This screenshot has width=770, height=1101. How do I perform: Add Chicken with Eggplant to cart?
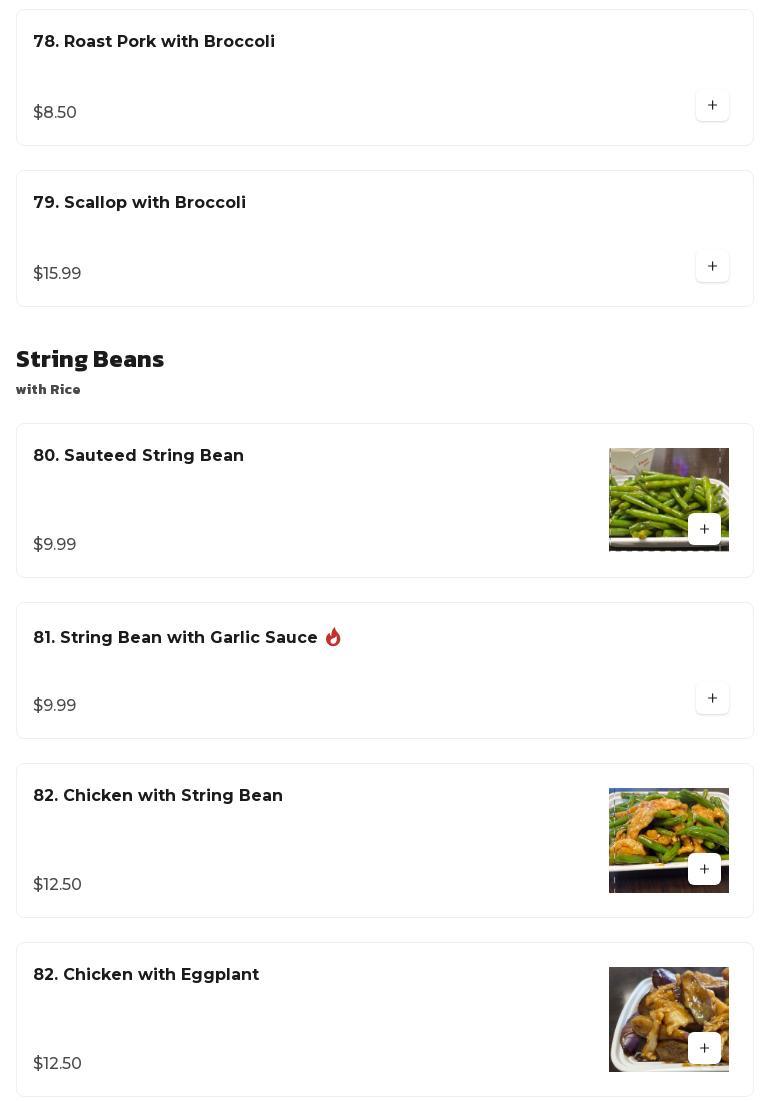pyautogui.click(x=704, y=1048)
